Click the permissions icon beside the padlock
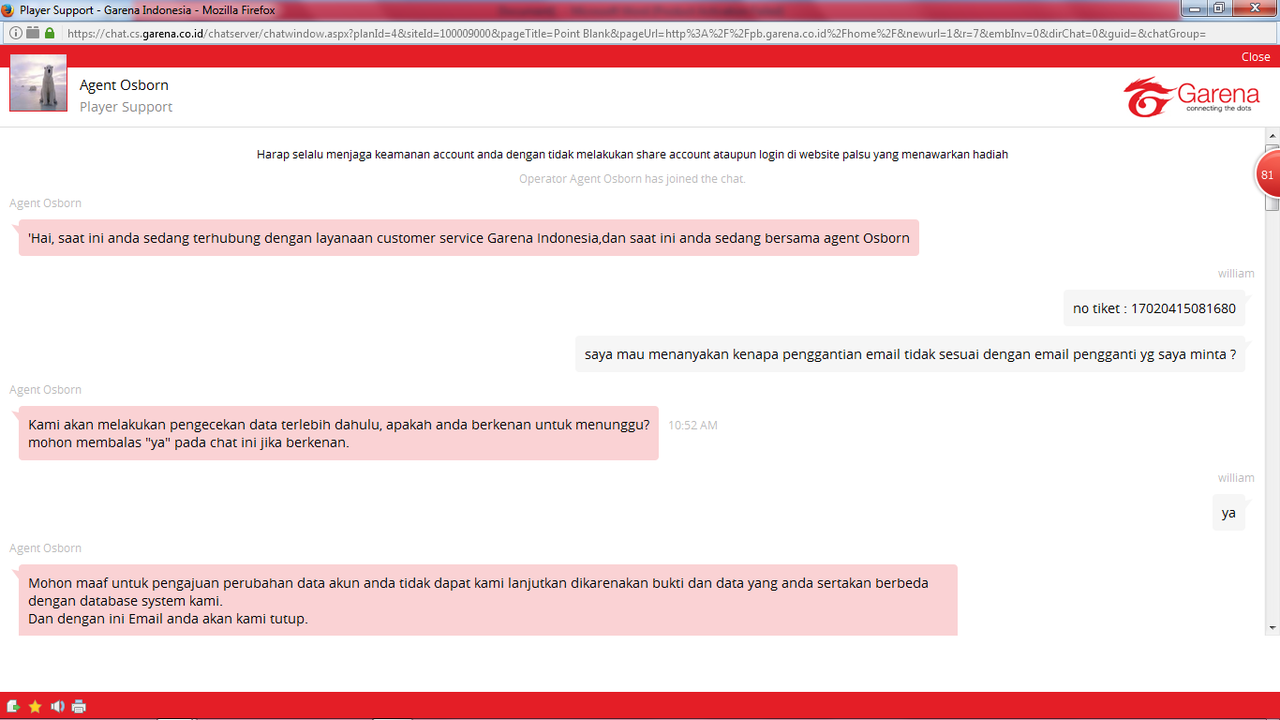Screen dimensions: 1280x720 [32, 33]
